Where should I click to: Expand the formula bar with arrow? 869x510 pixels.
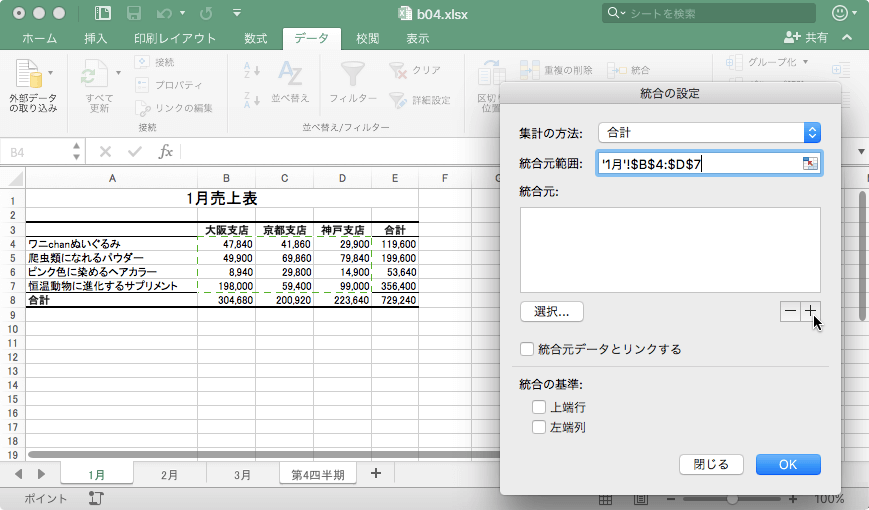[x=861, y=151]
